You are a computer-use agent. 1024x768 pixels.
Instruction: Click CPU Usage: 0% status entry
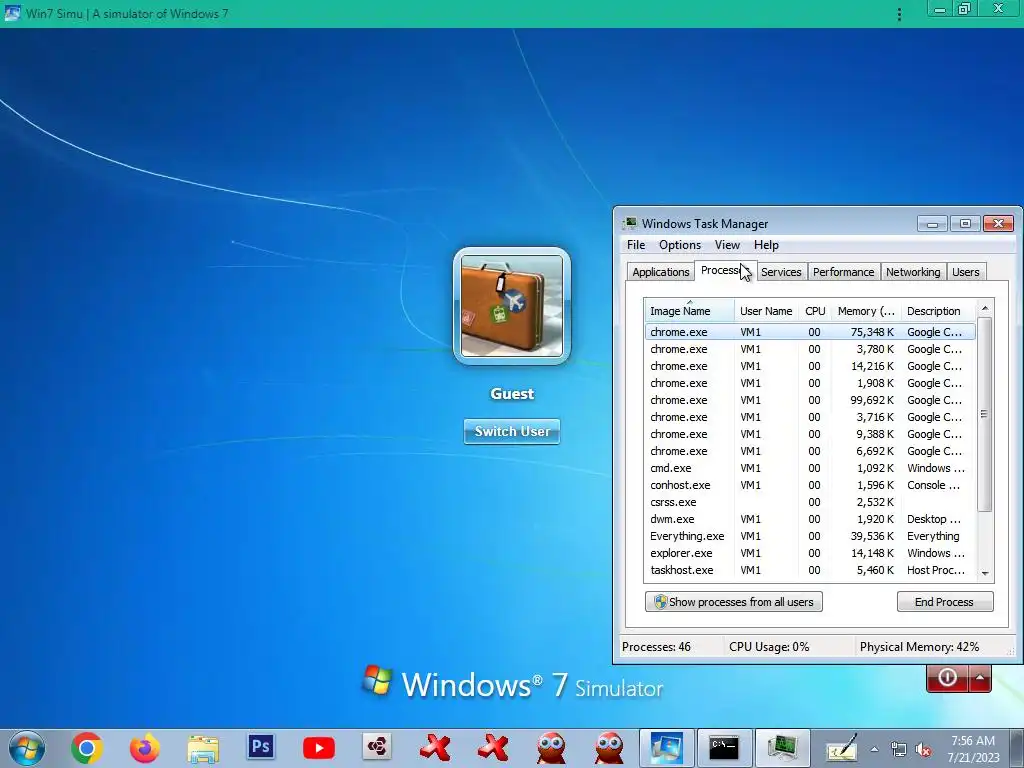[769, 647]
